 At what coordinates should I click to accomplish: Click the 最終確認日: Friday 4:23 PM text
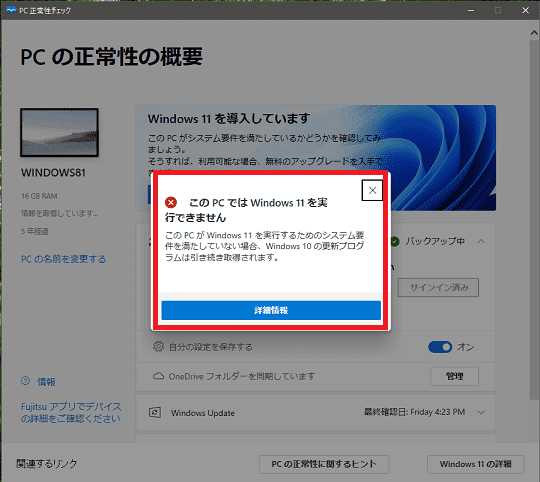tap(415, 412)
